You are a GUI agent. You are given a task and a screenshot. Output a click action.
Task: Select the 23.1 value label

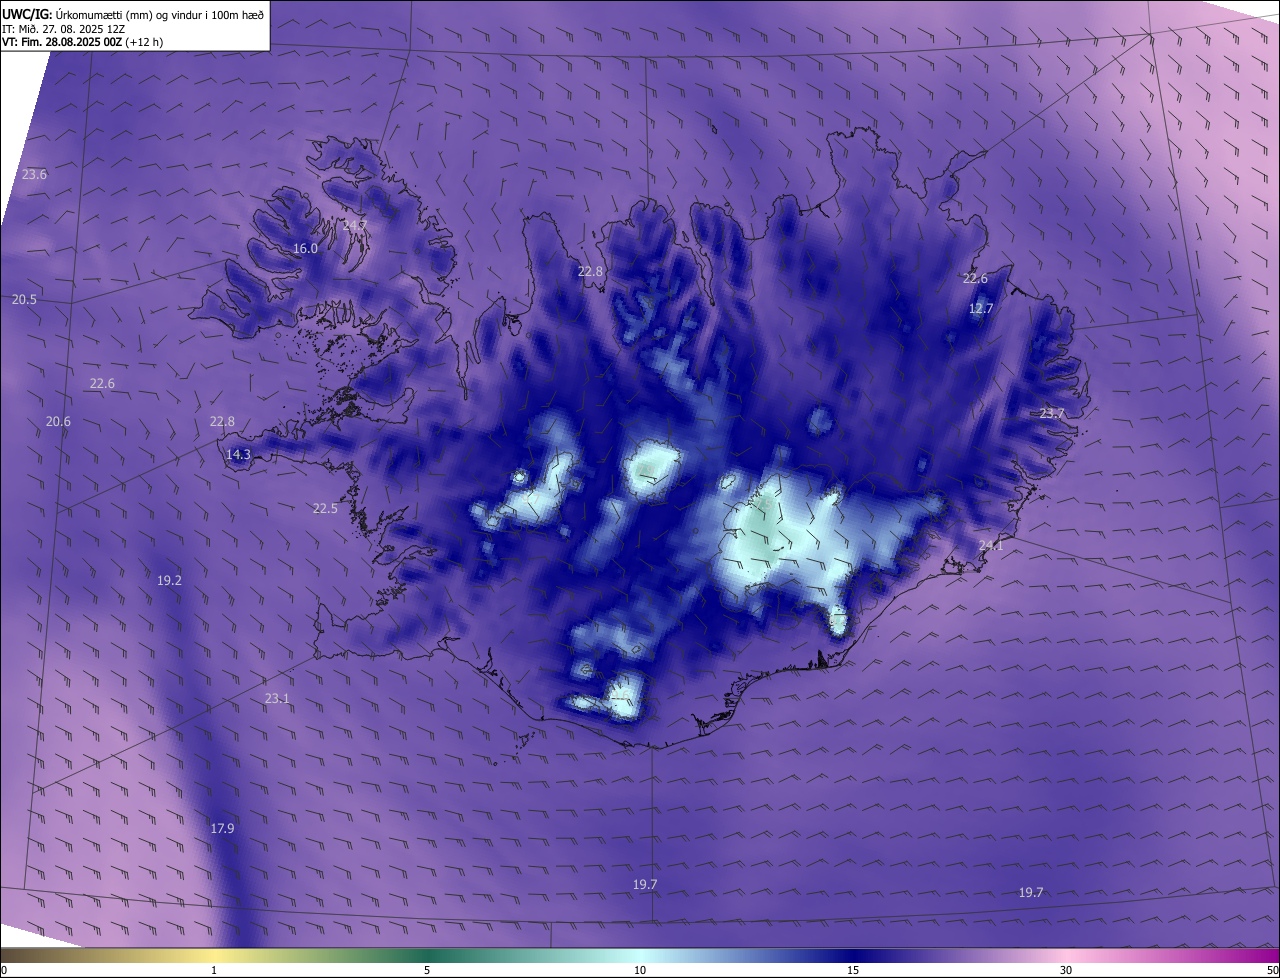[277, 698]
